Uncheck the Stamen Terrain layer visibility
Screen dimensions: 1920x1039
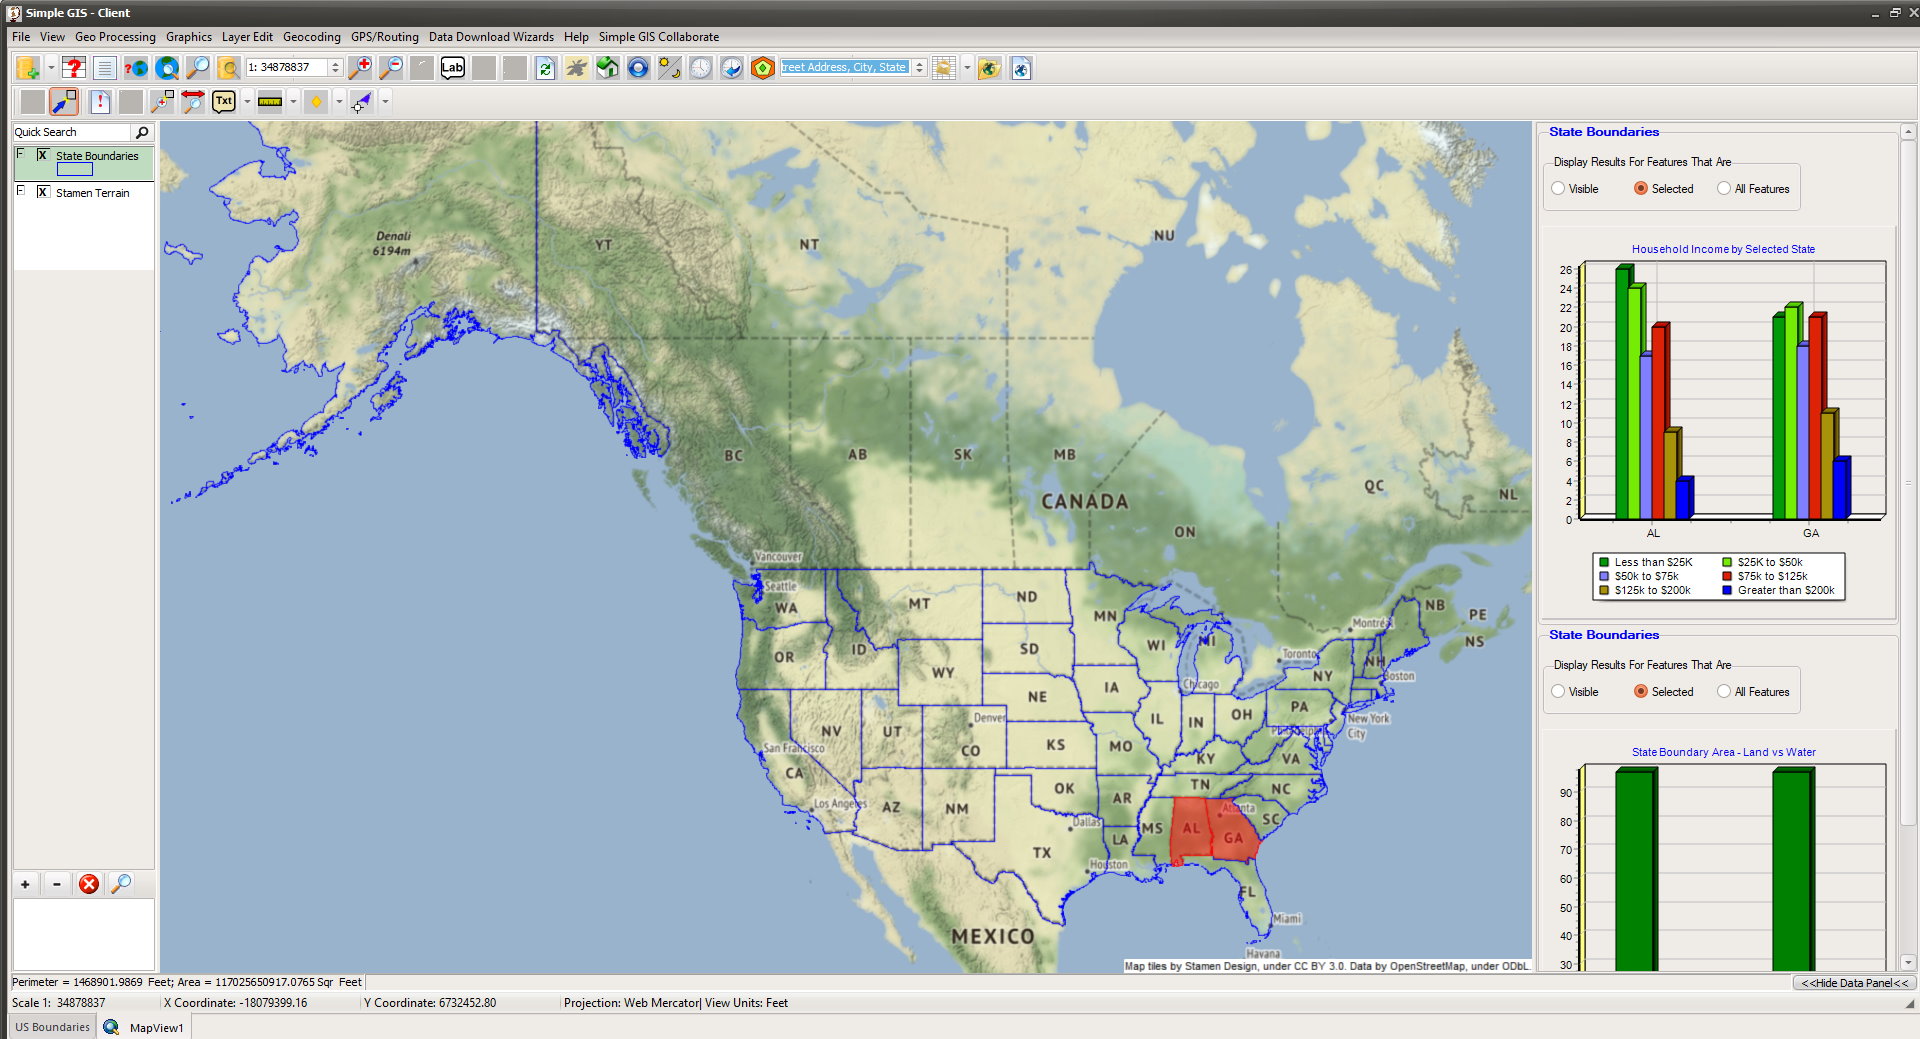(43, 192)
